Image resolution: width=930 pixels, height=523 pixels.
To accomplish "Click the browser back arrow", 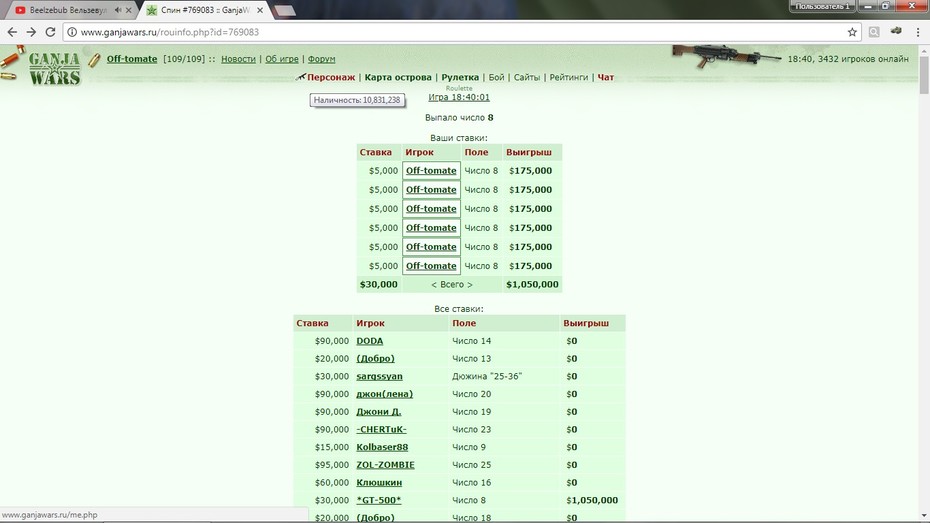I will (12, 32).
